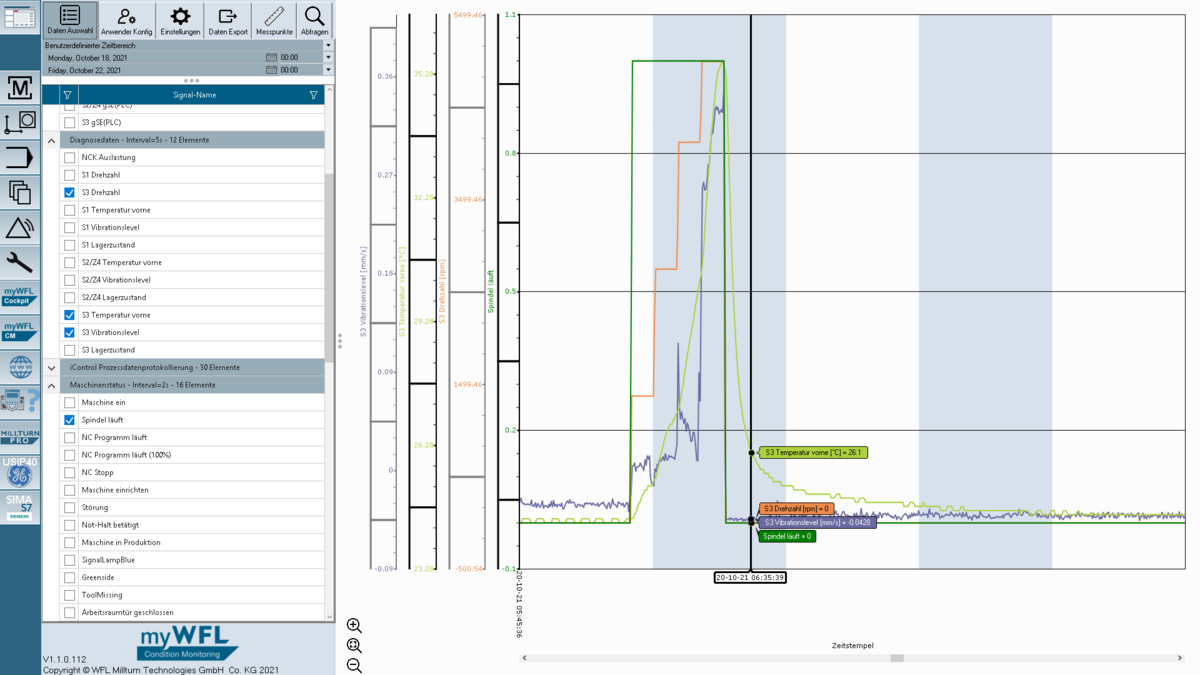Disable the Spindel läuft signal

[68, 420]
